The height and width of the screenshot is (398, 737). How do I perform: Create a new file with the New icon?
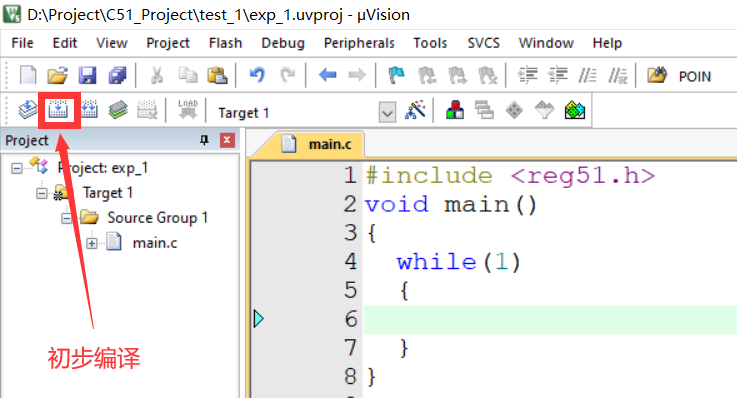point(27,75)
